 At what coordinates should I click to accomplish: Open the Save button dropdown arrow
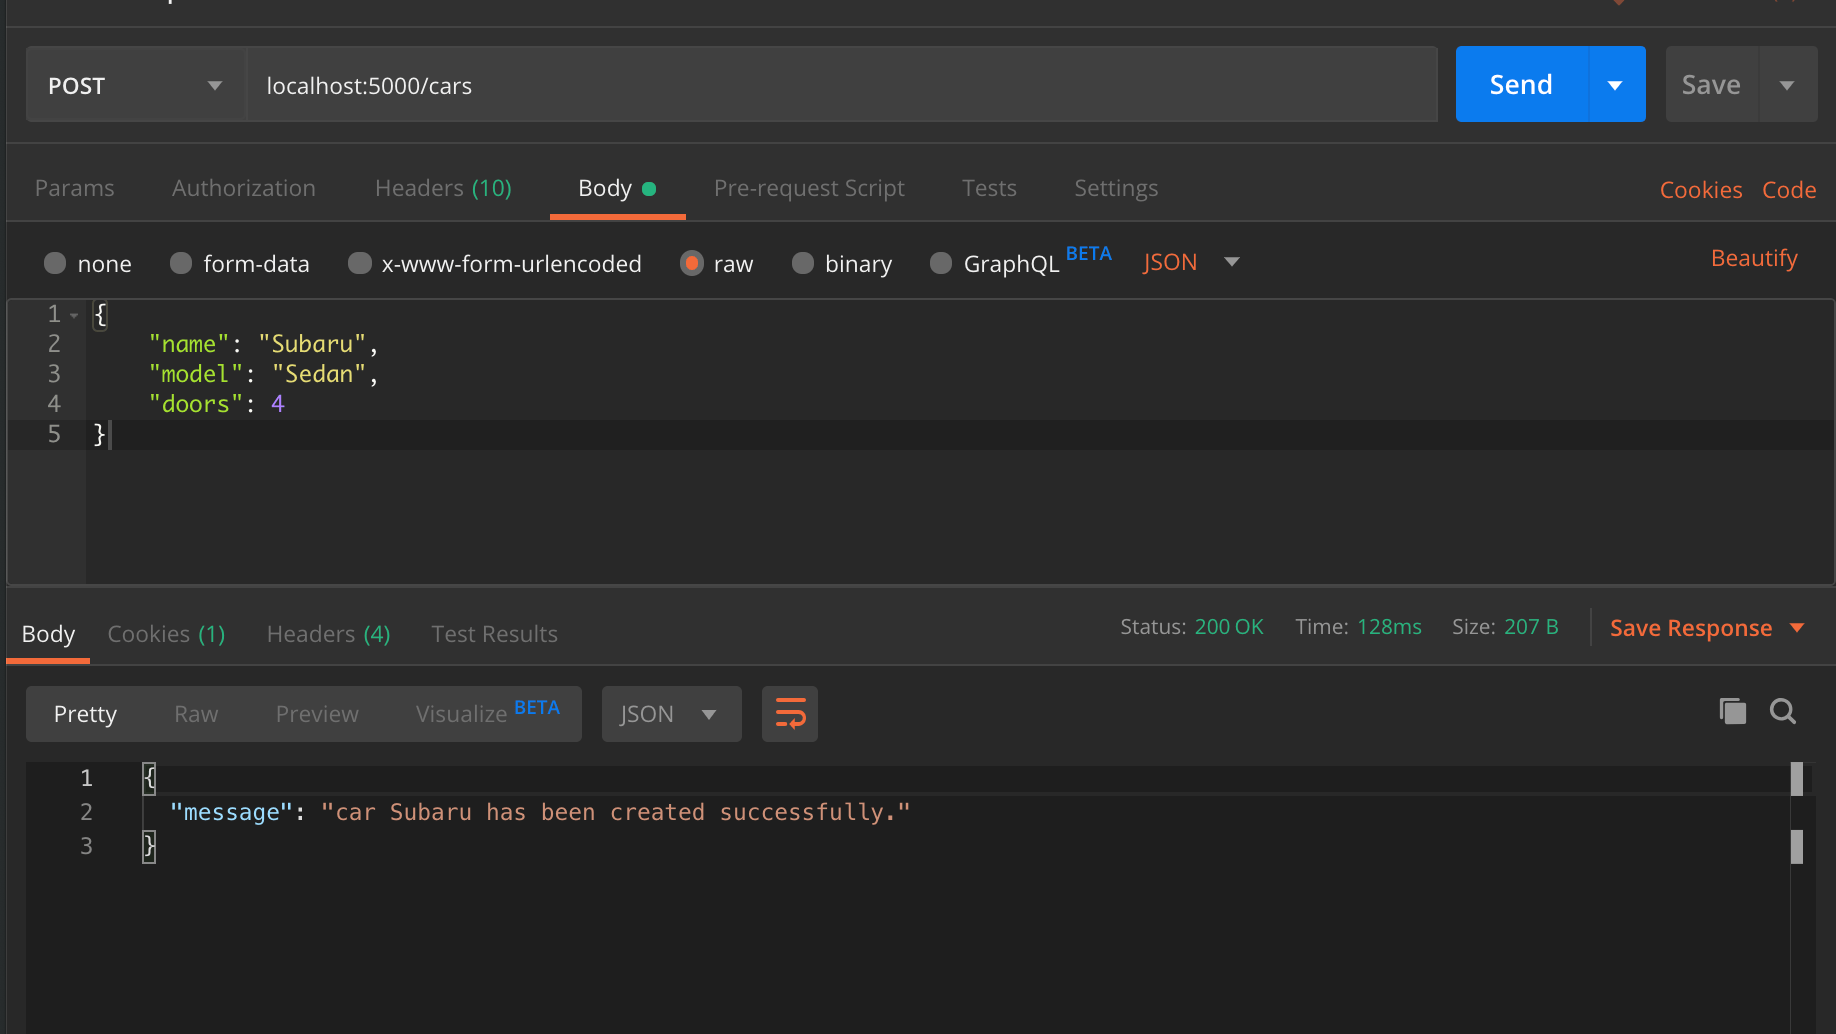click(x=1789, y=84)
